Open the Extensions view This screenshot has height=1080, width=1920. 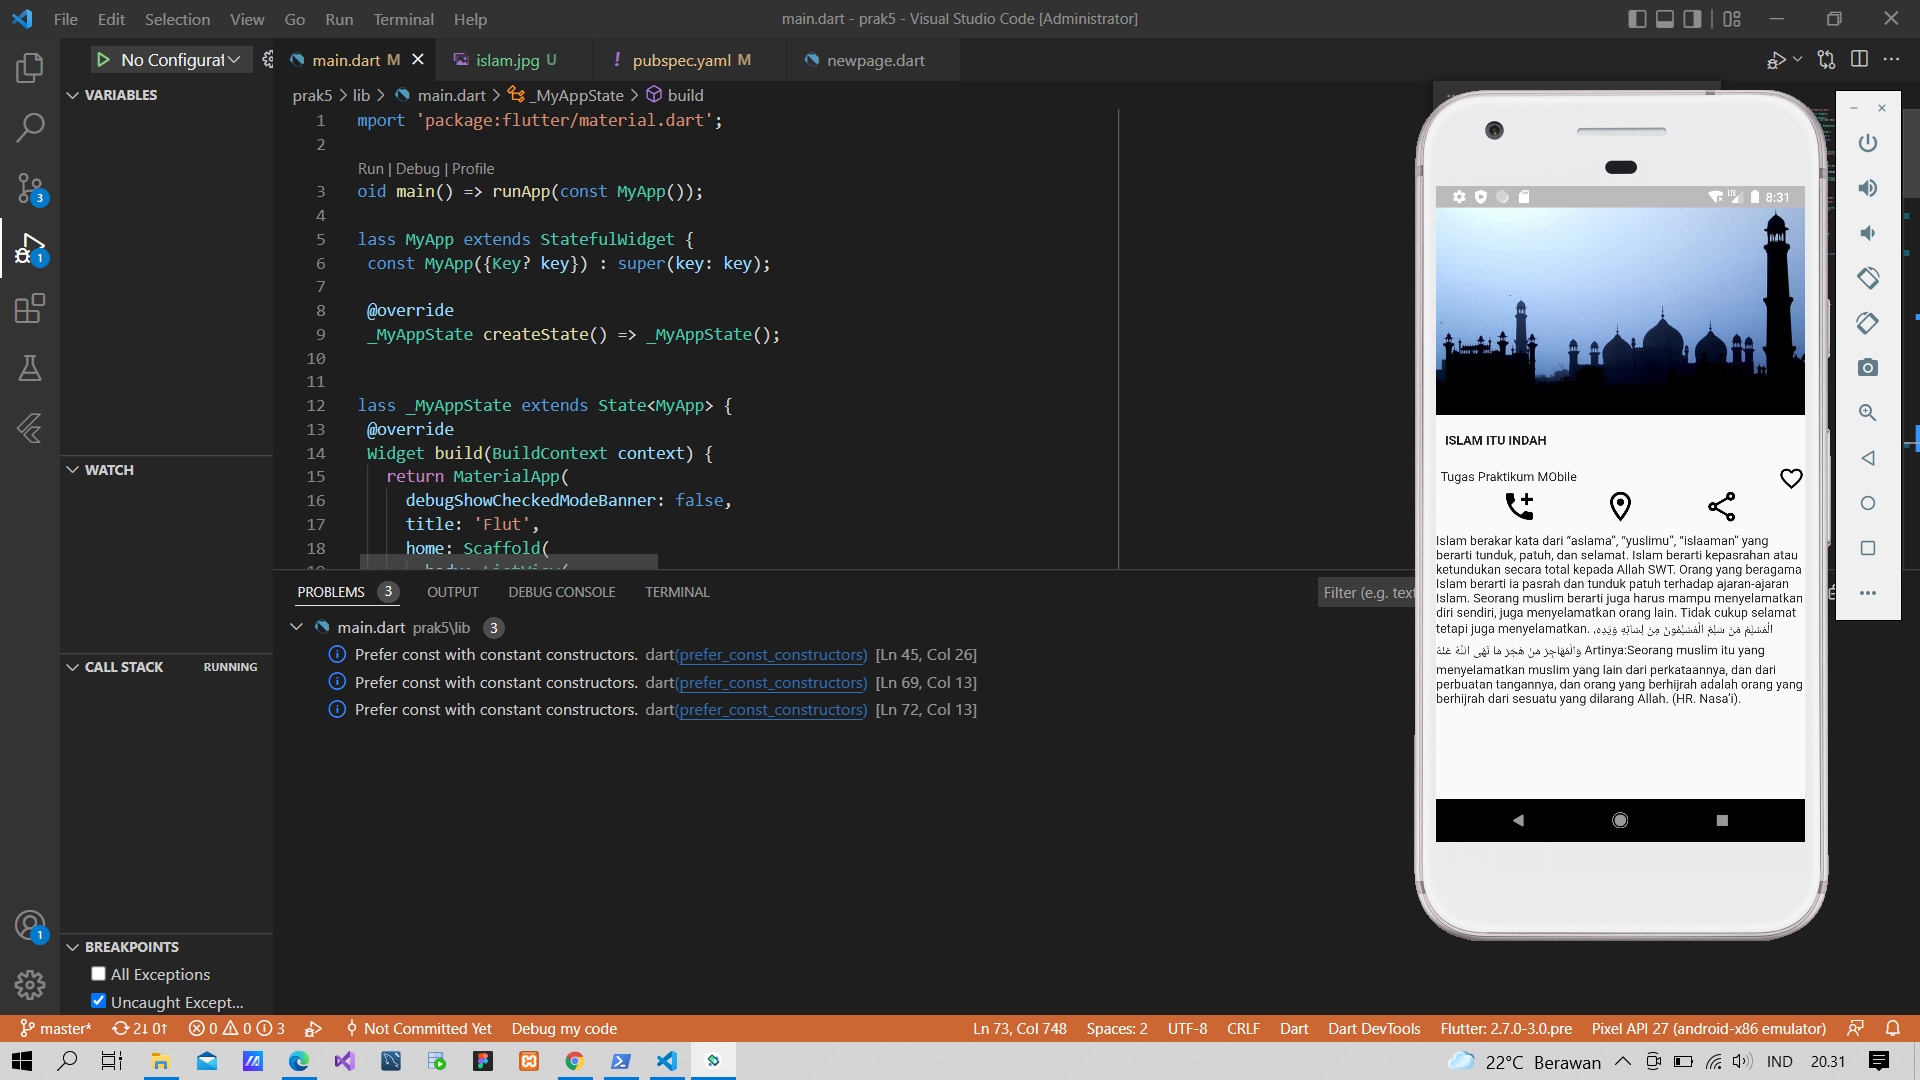[30, 308]
